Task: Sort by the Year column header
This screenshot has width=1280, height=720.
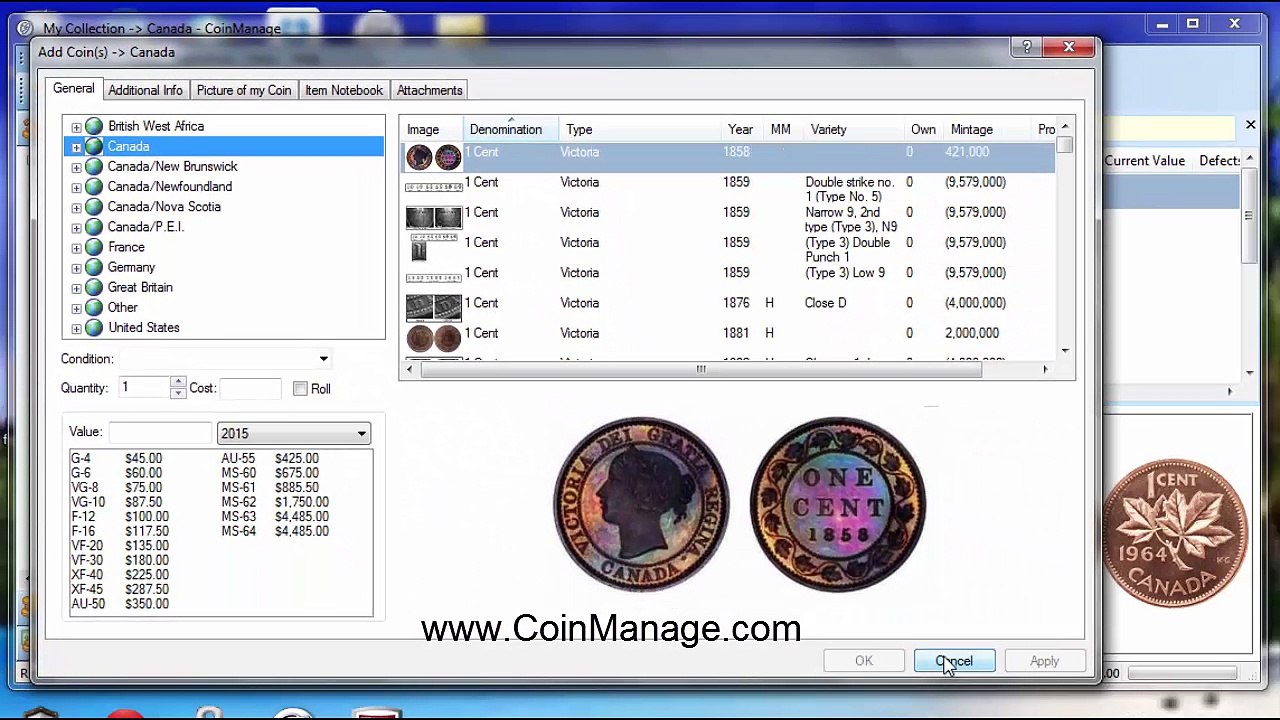Action: 740,129
